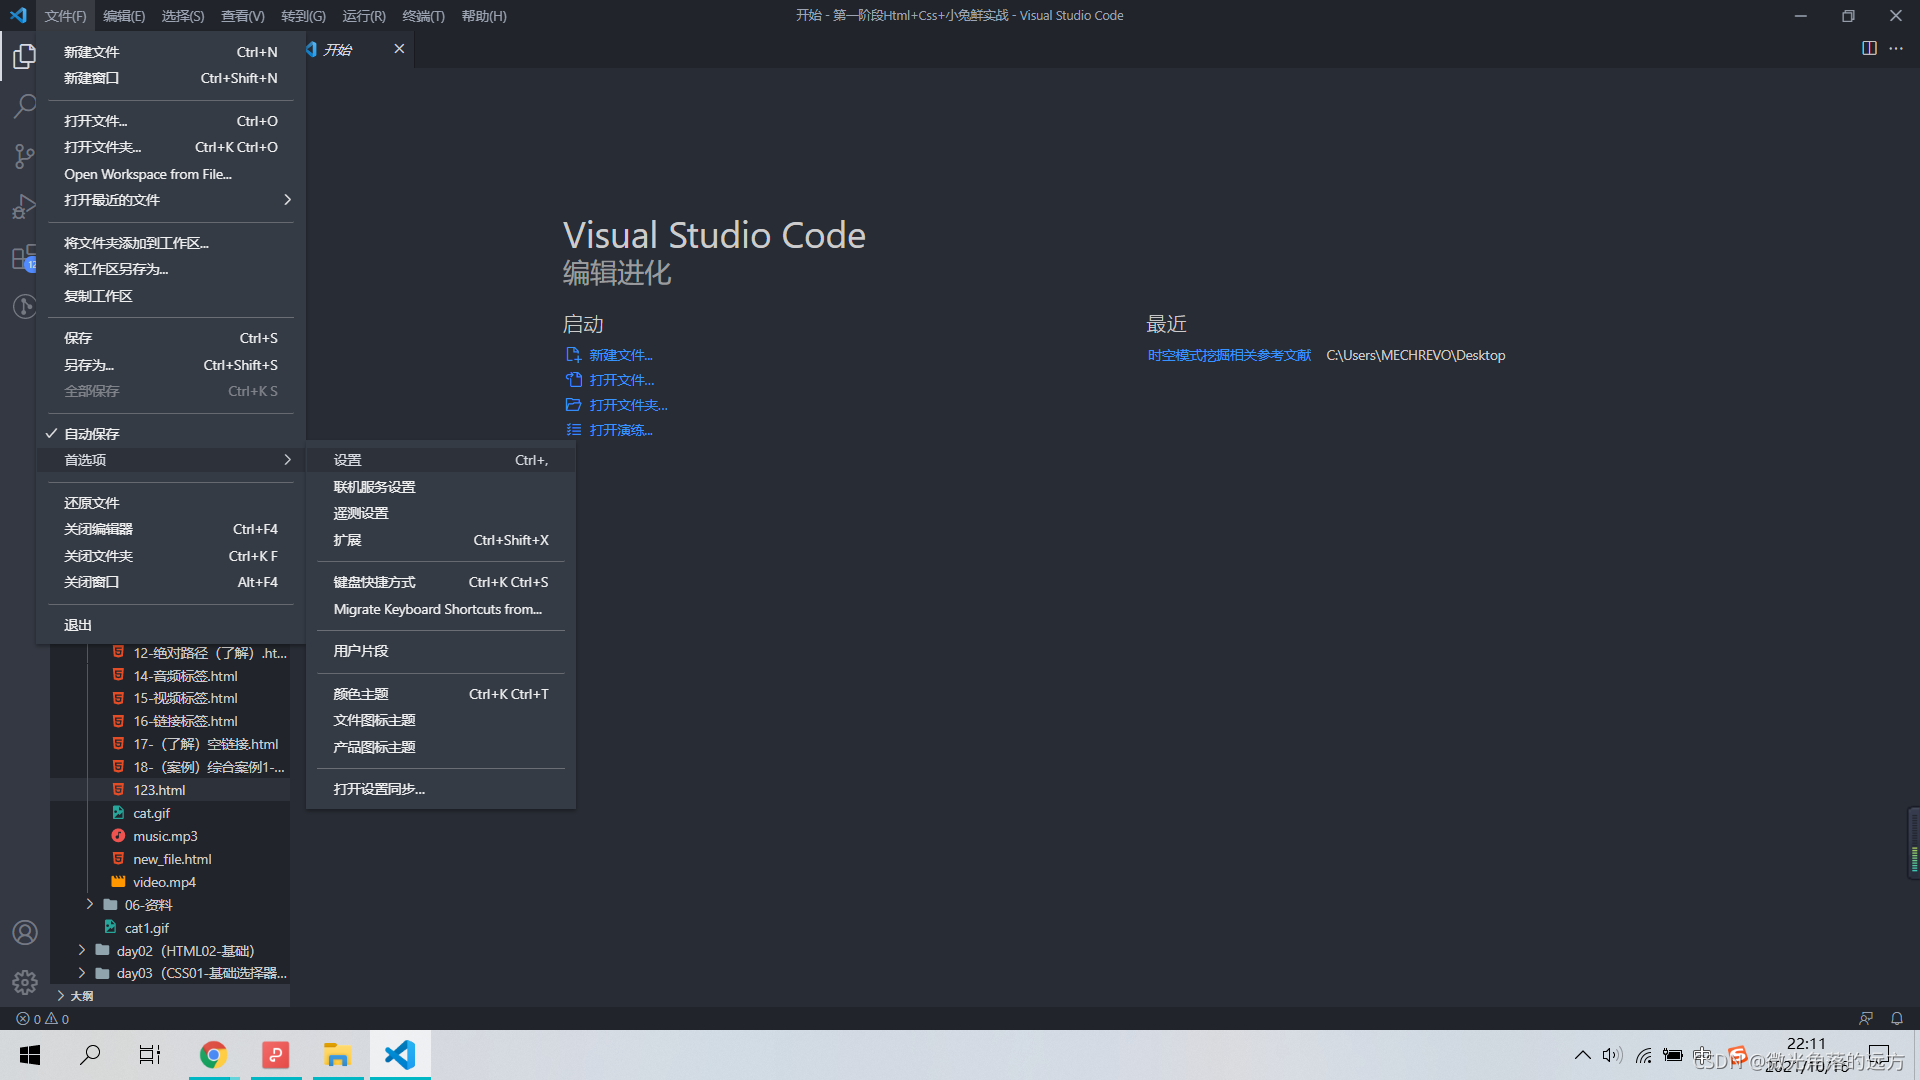Split the editor using the top-right icon
The width and height of the screenshot is (1920, 1080).
pyautogui.click(x=1870, y=48)
